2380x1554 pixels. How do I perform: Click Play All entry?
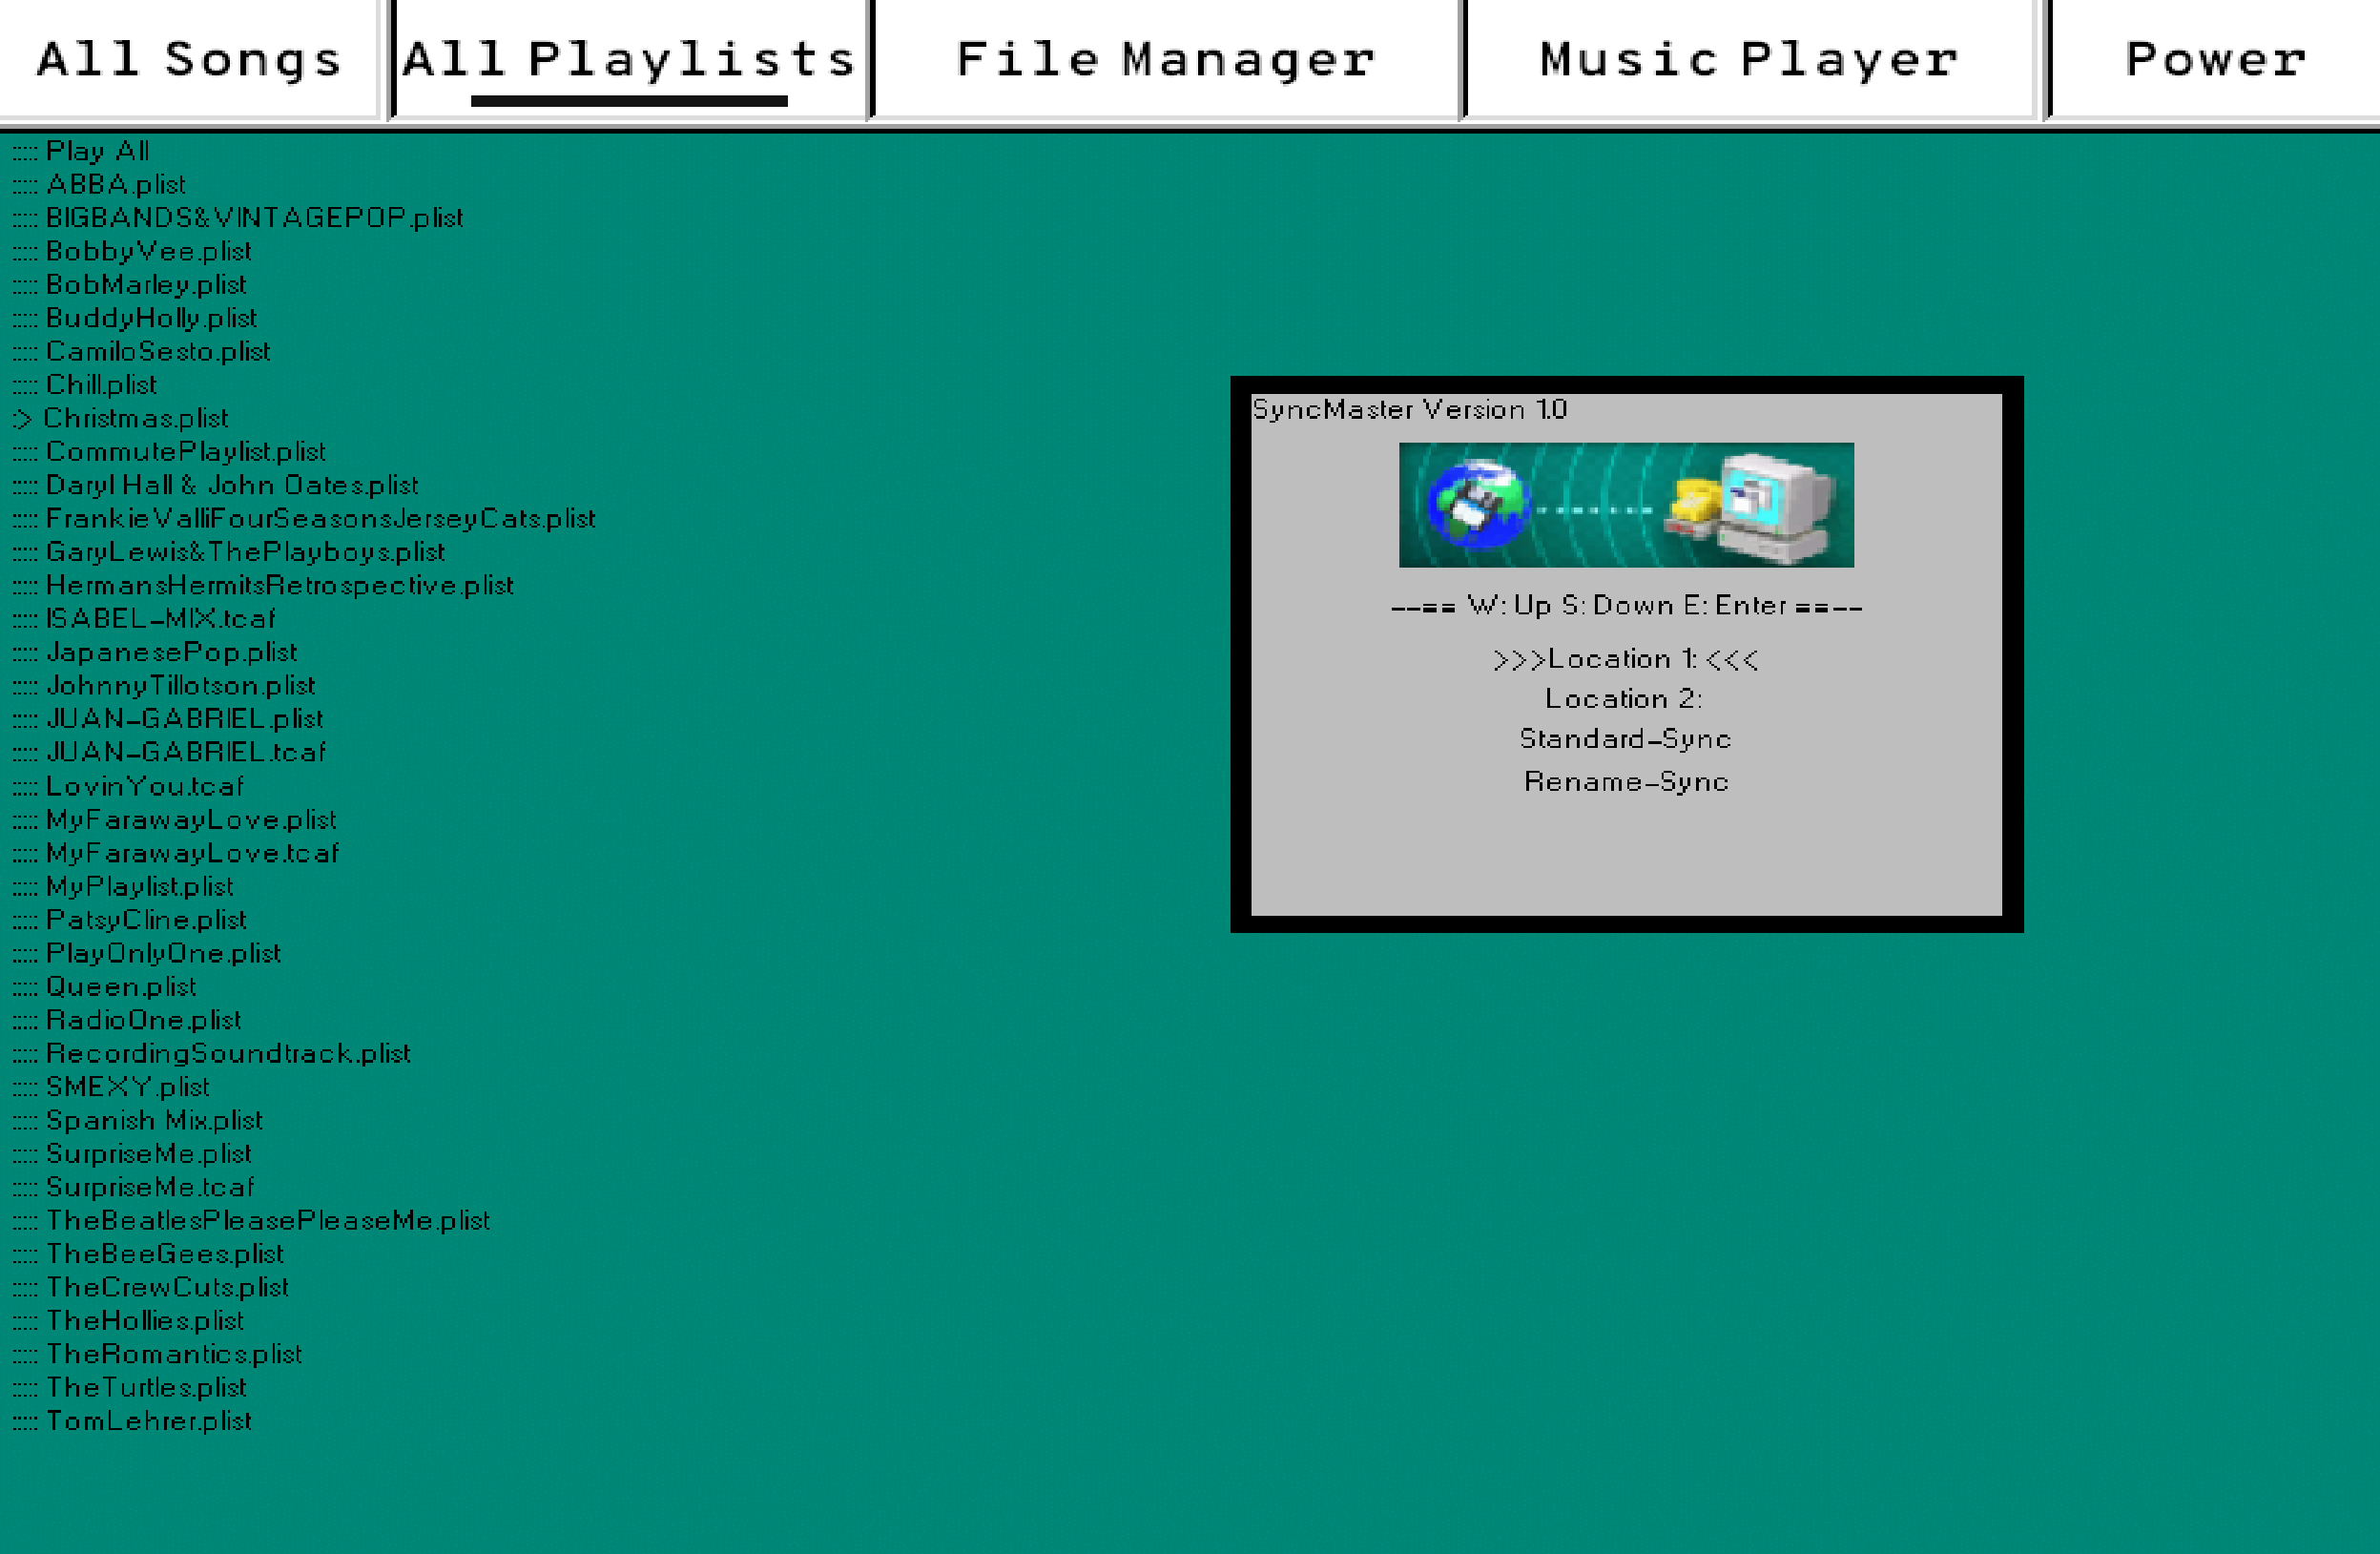click(x=97, y=151)
